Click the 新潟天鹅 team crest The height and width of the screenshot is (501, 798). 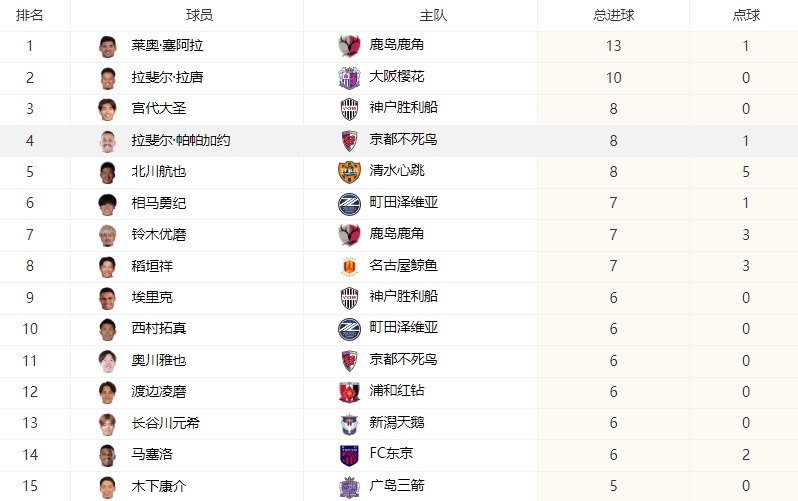[x=349, y=423]
